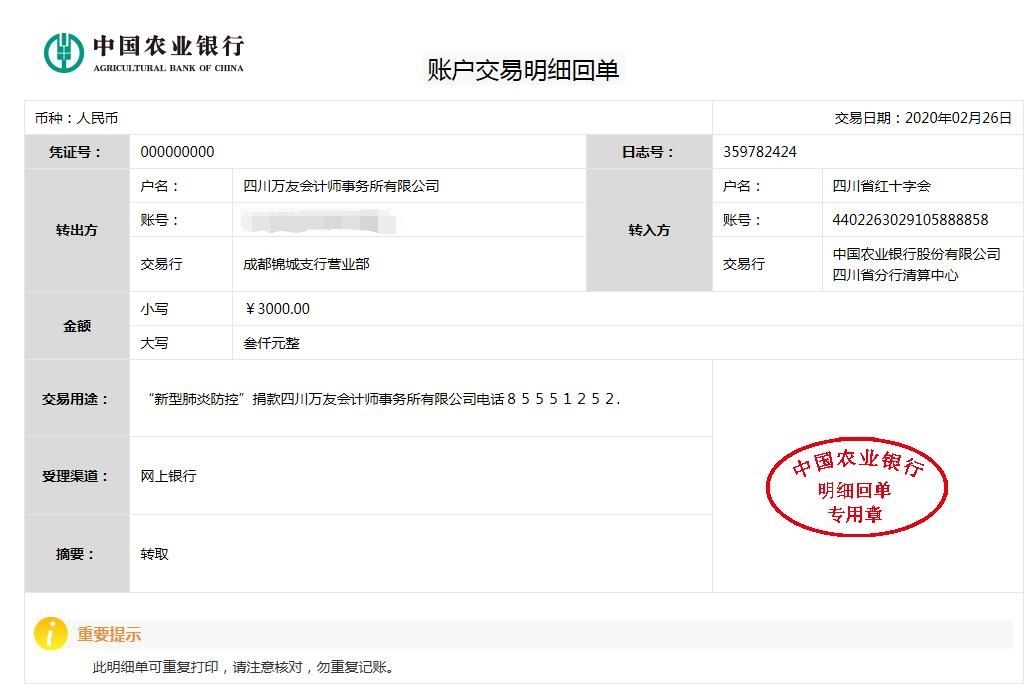Select voucher number 000000000
1028x684 pixels.
(177, 152)
